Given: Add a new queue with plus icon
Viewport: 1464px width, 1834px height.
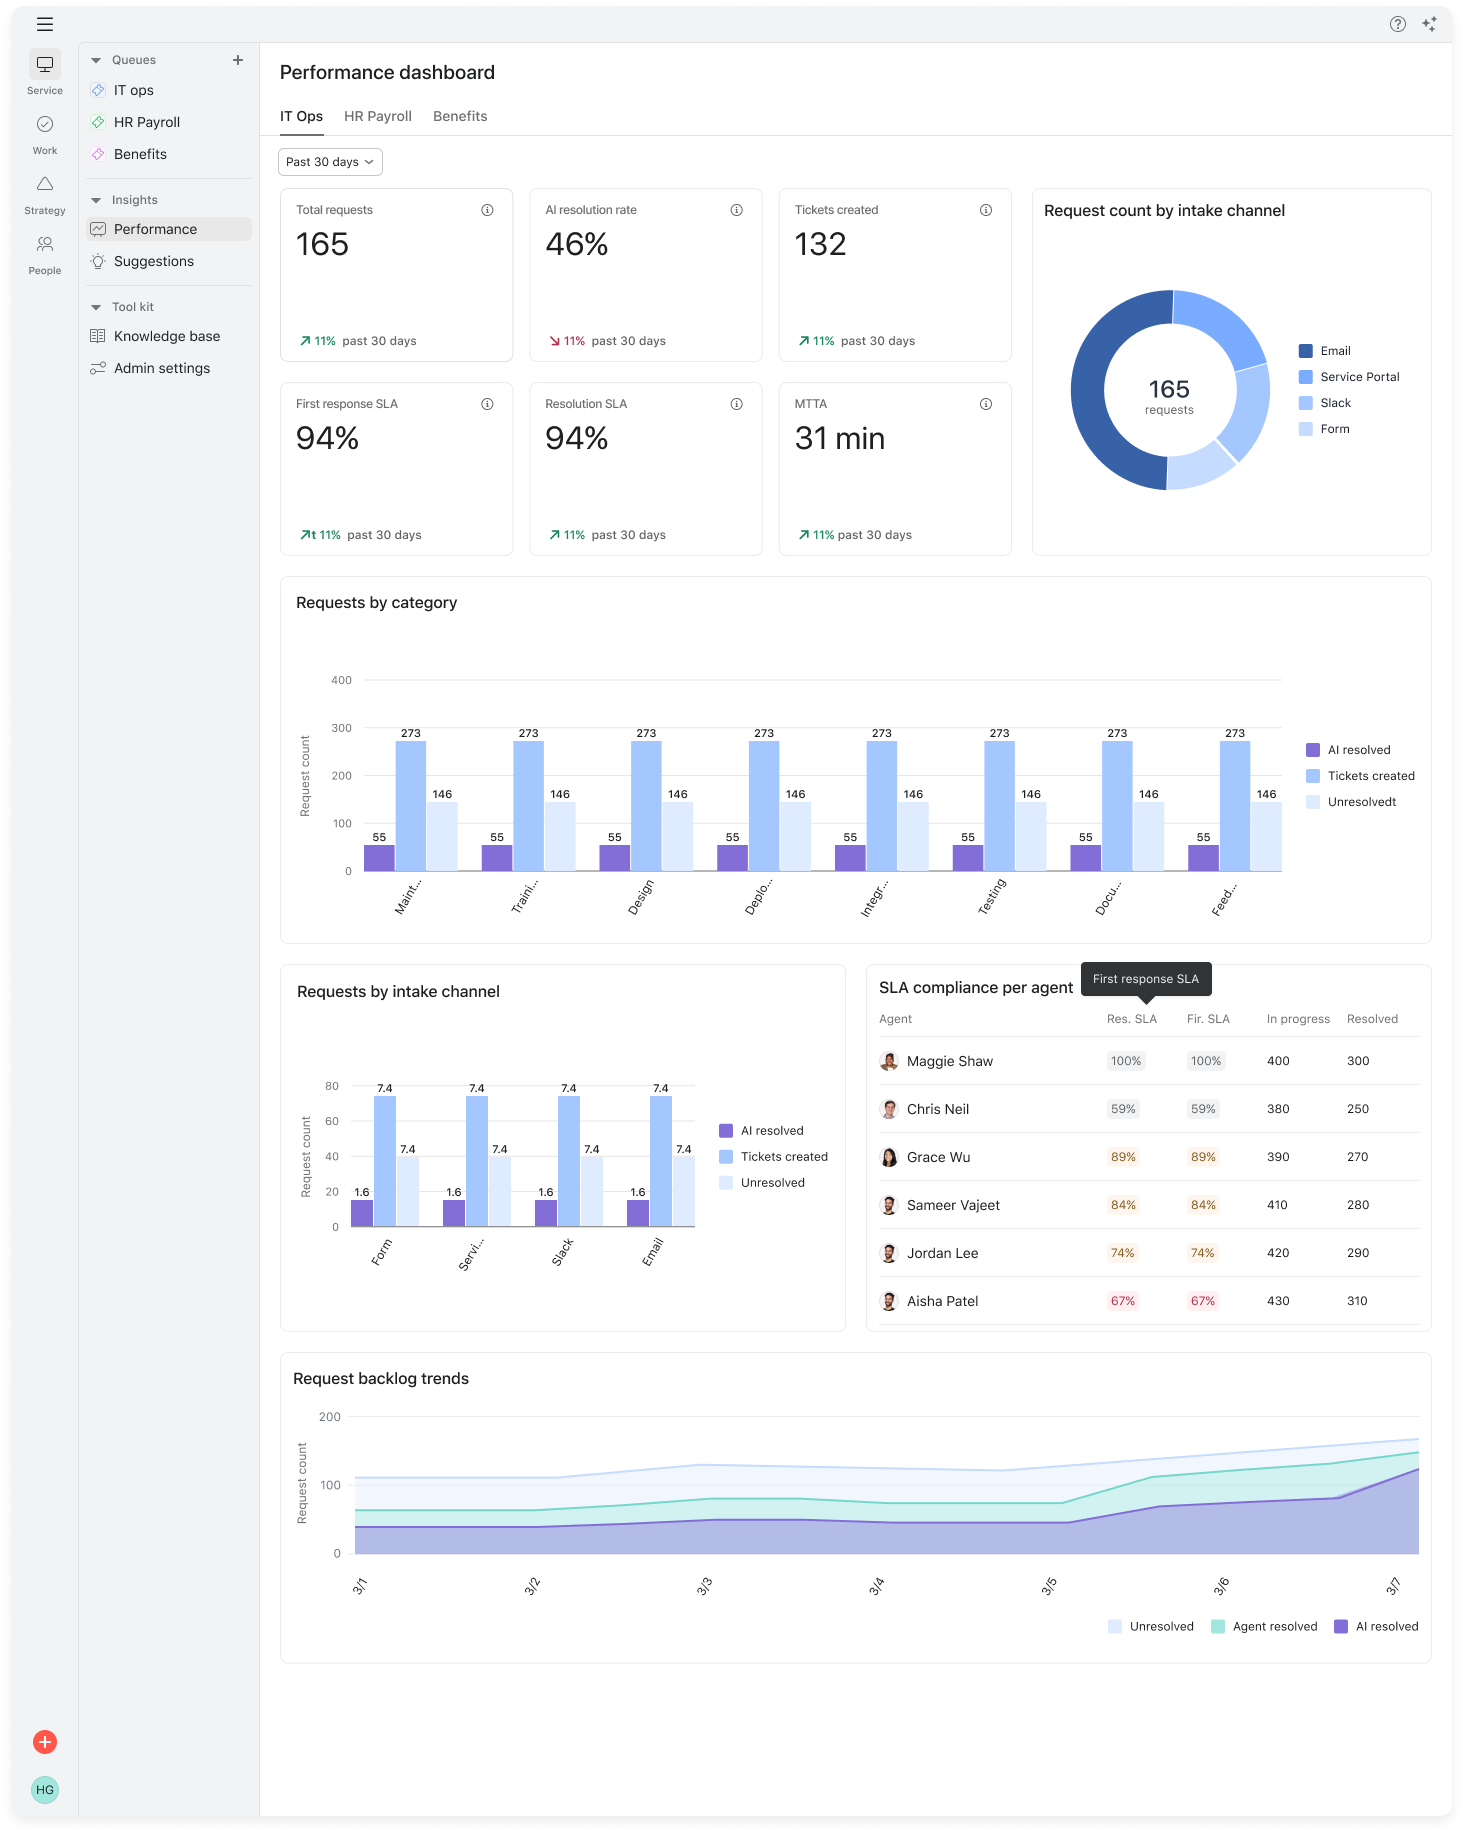Looking at the screenshot, I should pos(238,60).
